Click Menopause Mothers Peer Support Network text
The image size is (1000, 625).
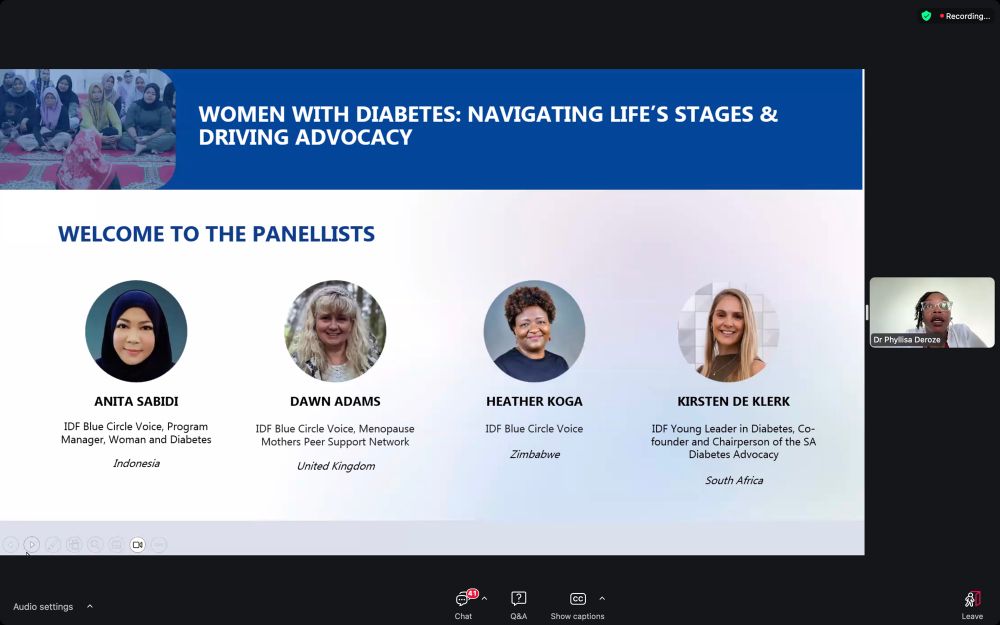click(x=335, y=436)
